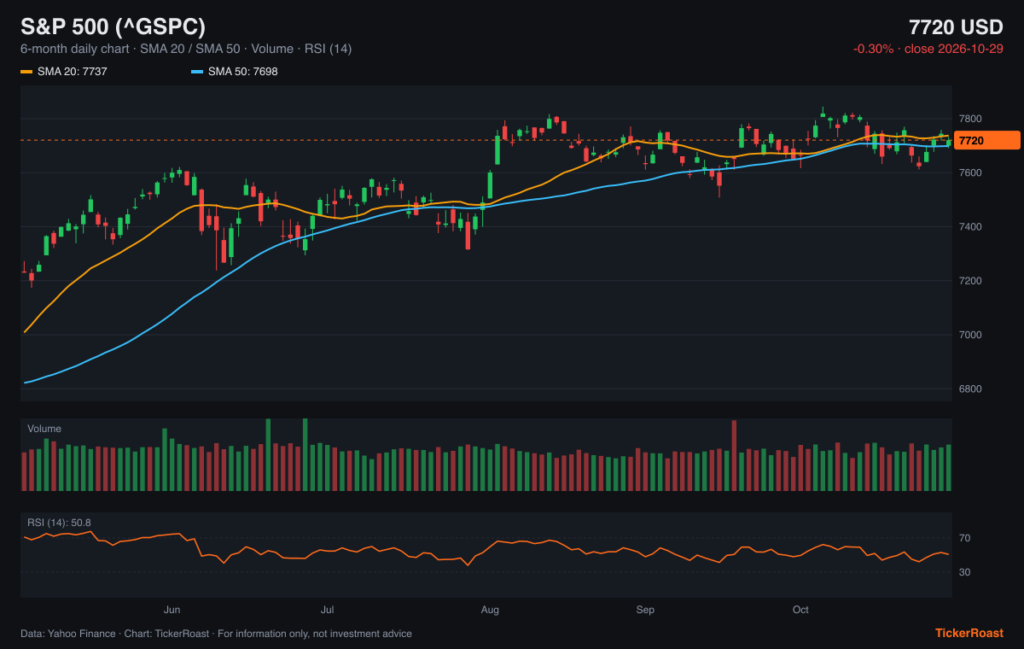Select the SMA 50: 7698 legend label
Image resolution: width=1024 pixels, height=649 pixels.
(243, 72)
